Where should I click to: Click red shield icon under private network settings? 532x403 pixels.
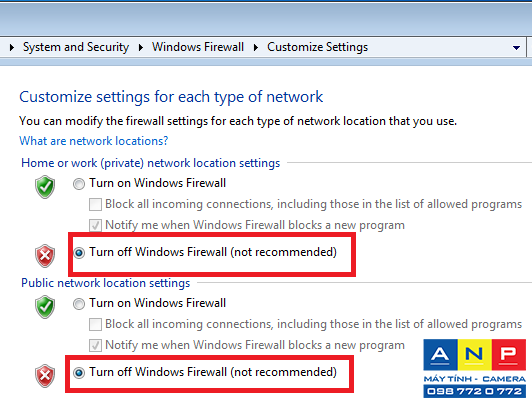pos(45,256)
